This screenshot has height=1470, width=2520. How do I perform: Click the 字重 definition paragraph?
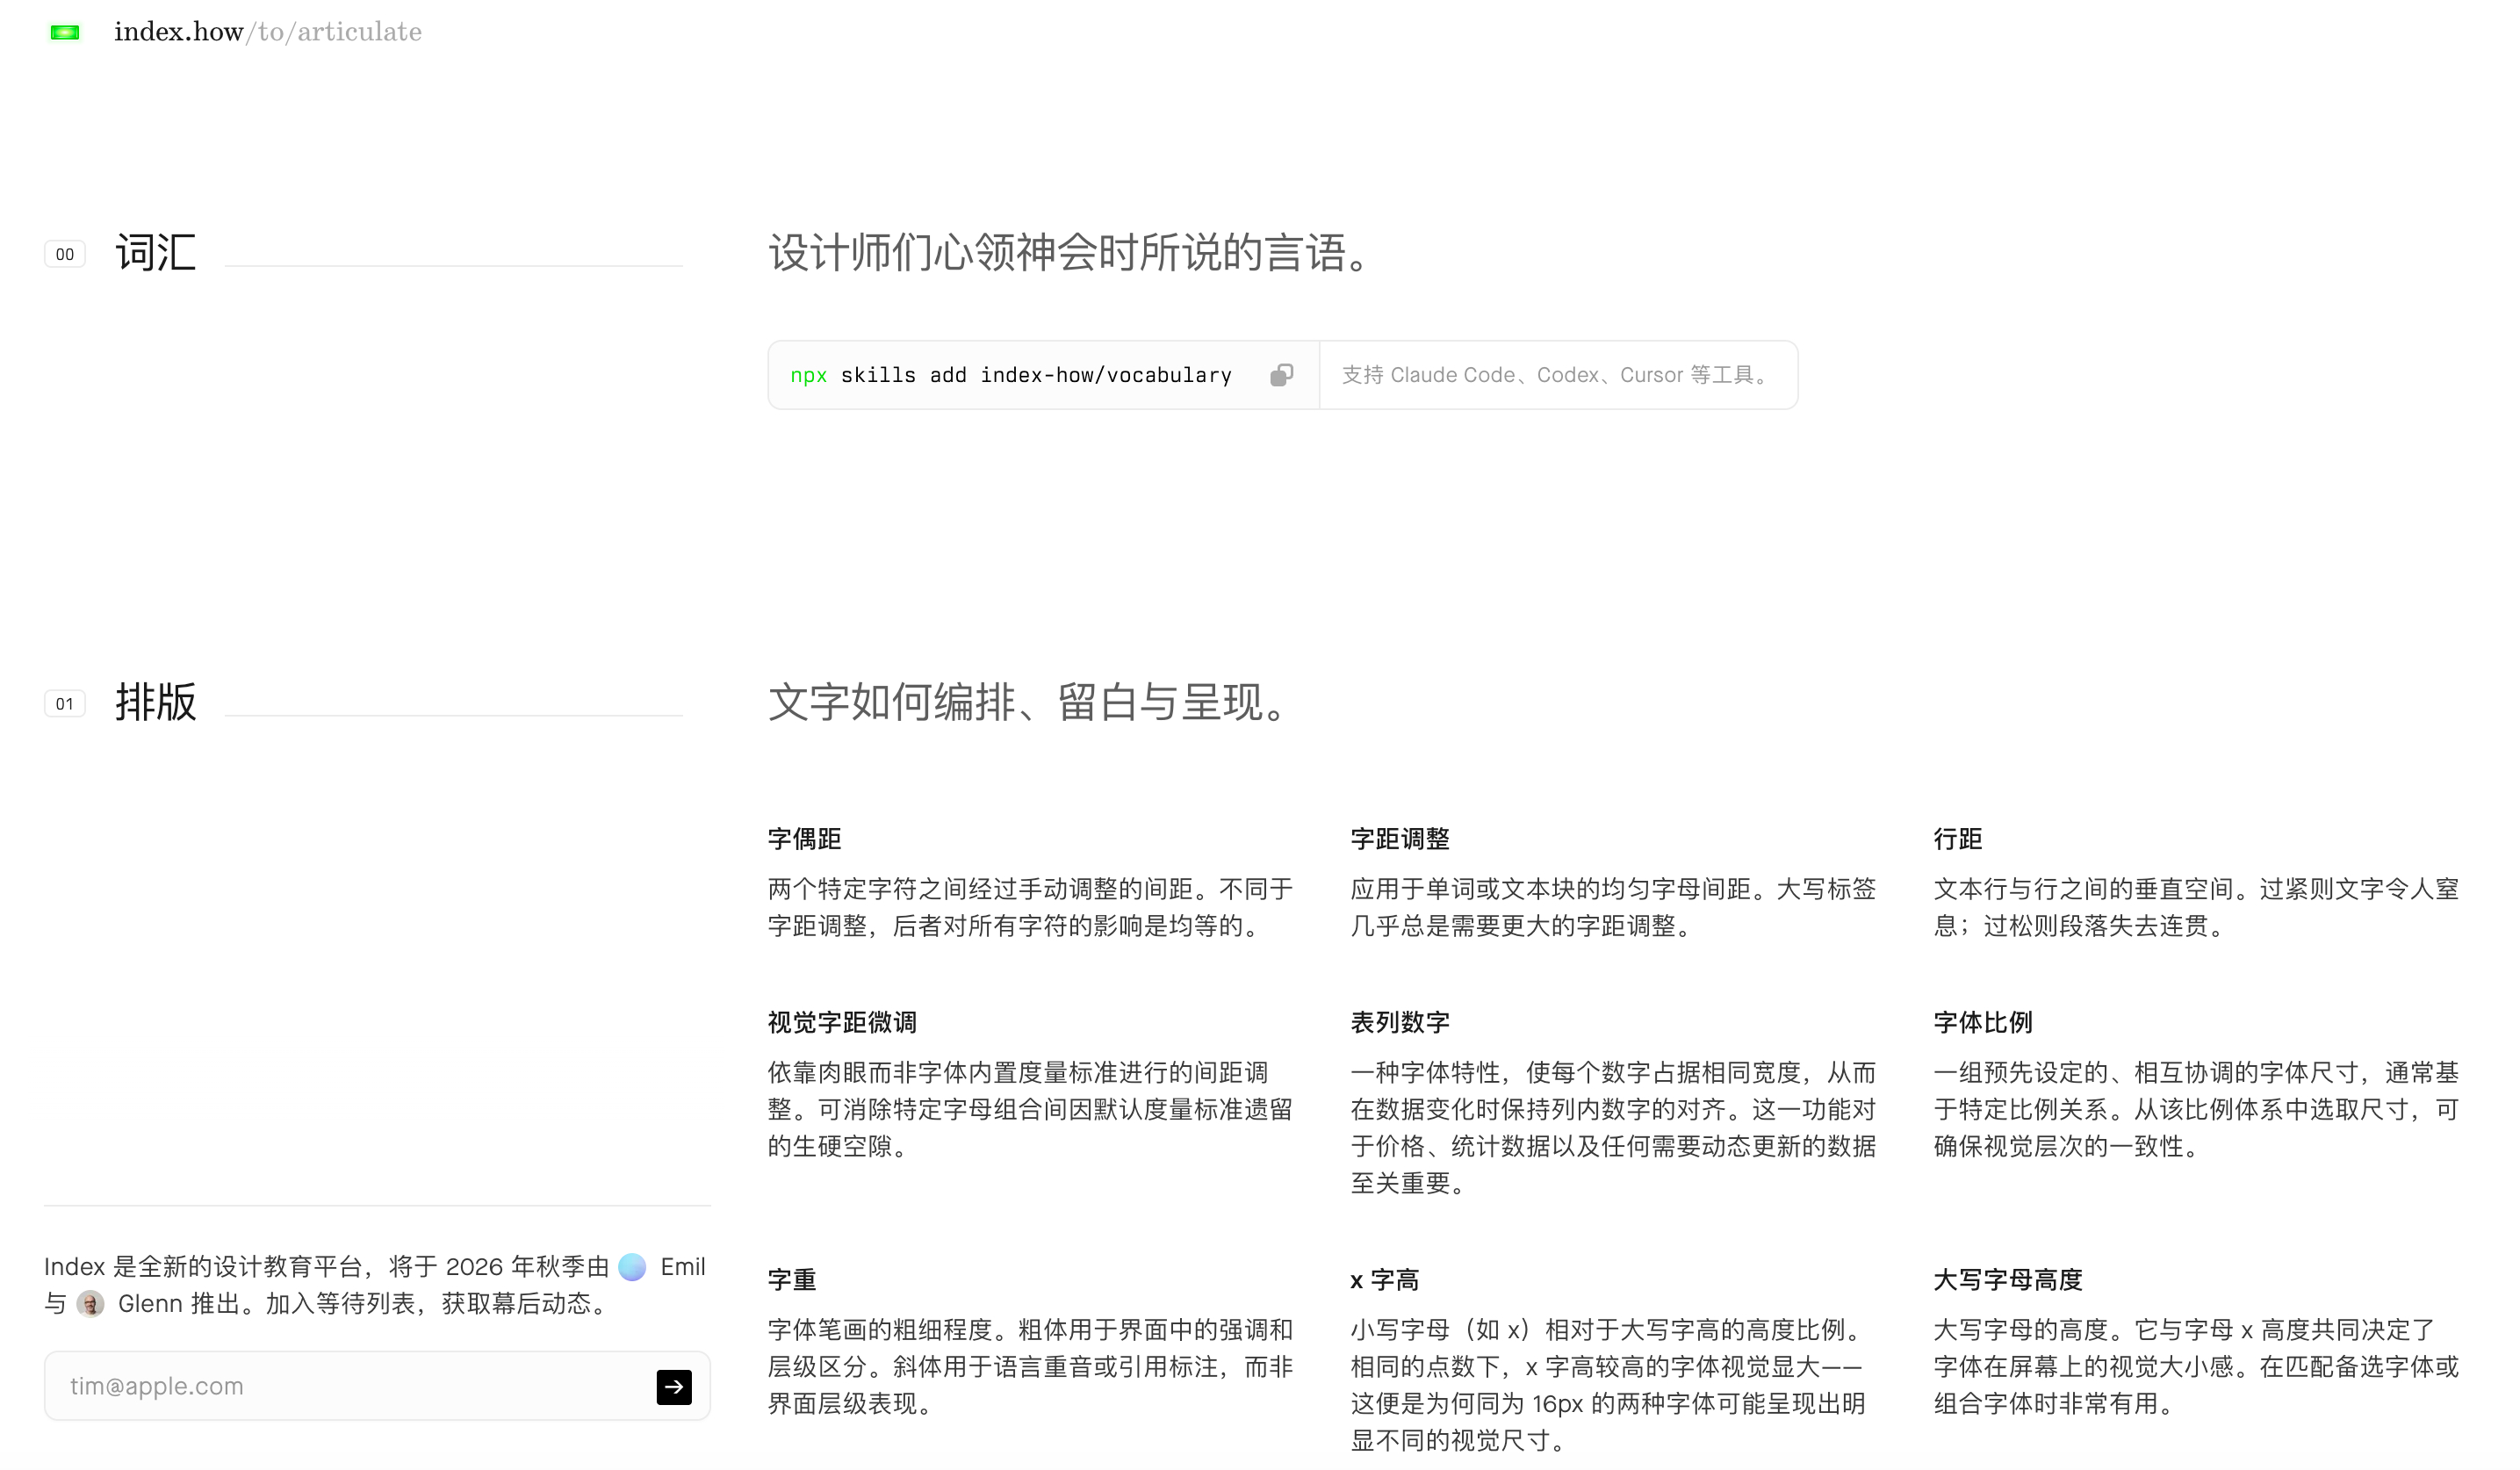pos(1031,1367)
